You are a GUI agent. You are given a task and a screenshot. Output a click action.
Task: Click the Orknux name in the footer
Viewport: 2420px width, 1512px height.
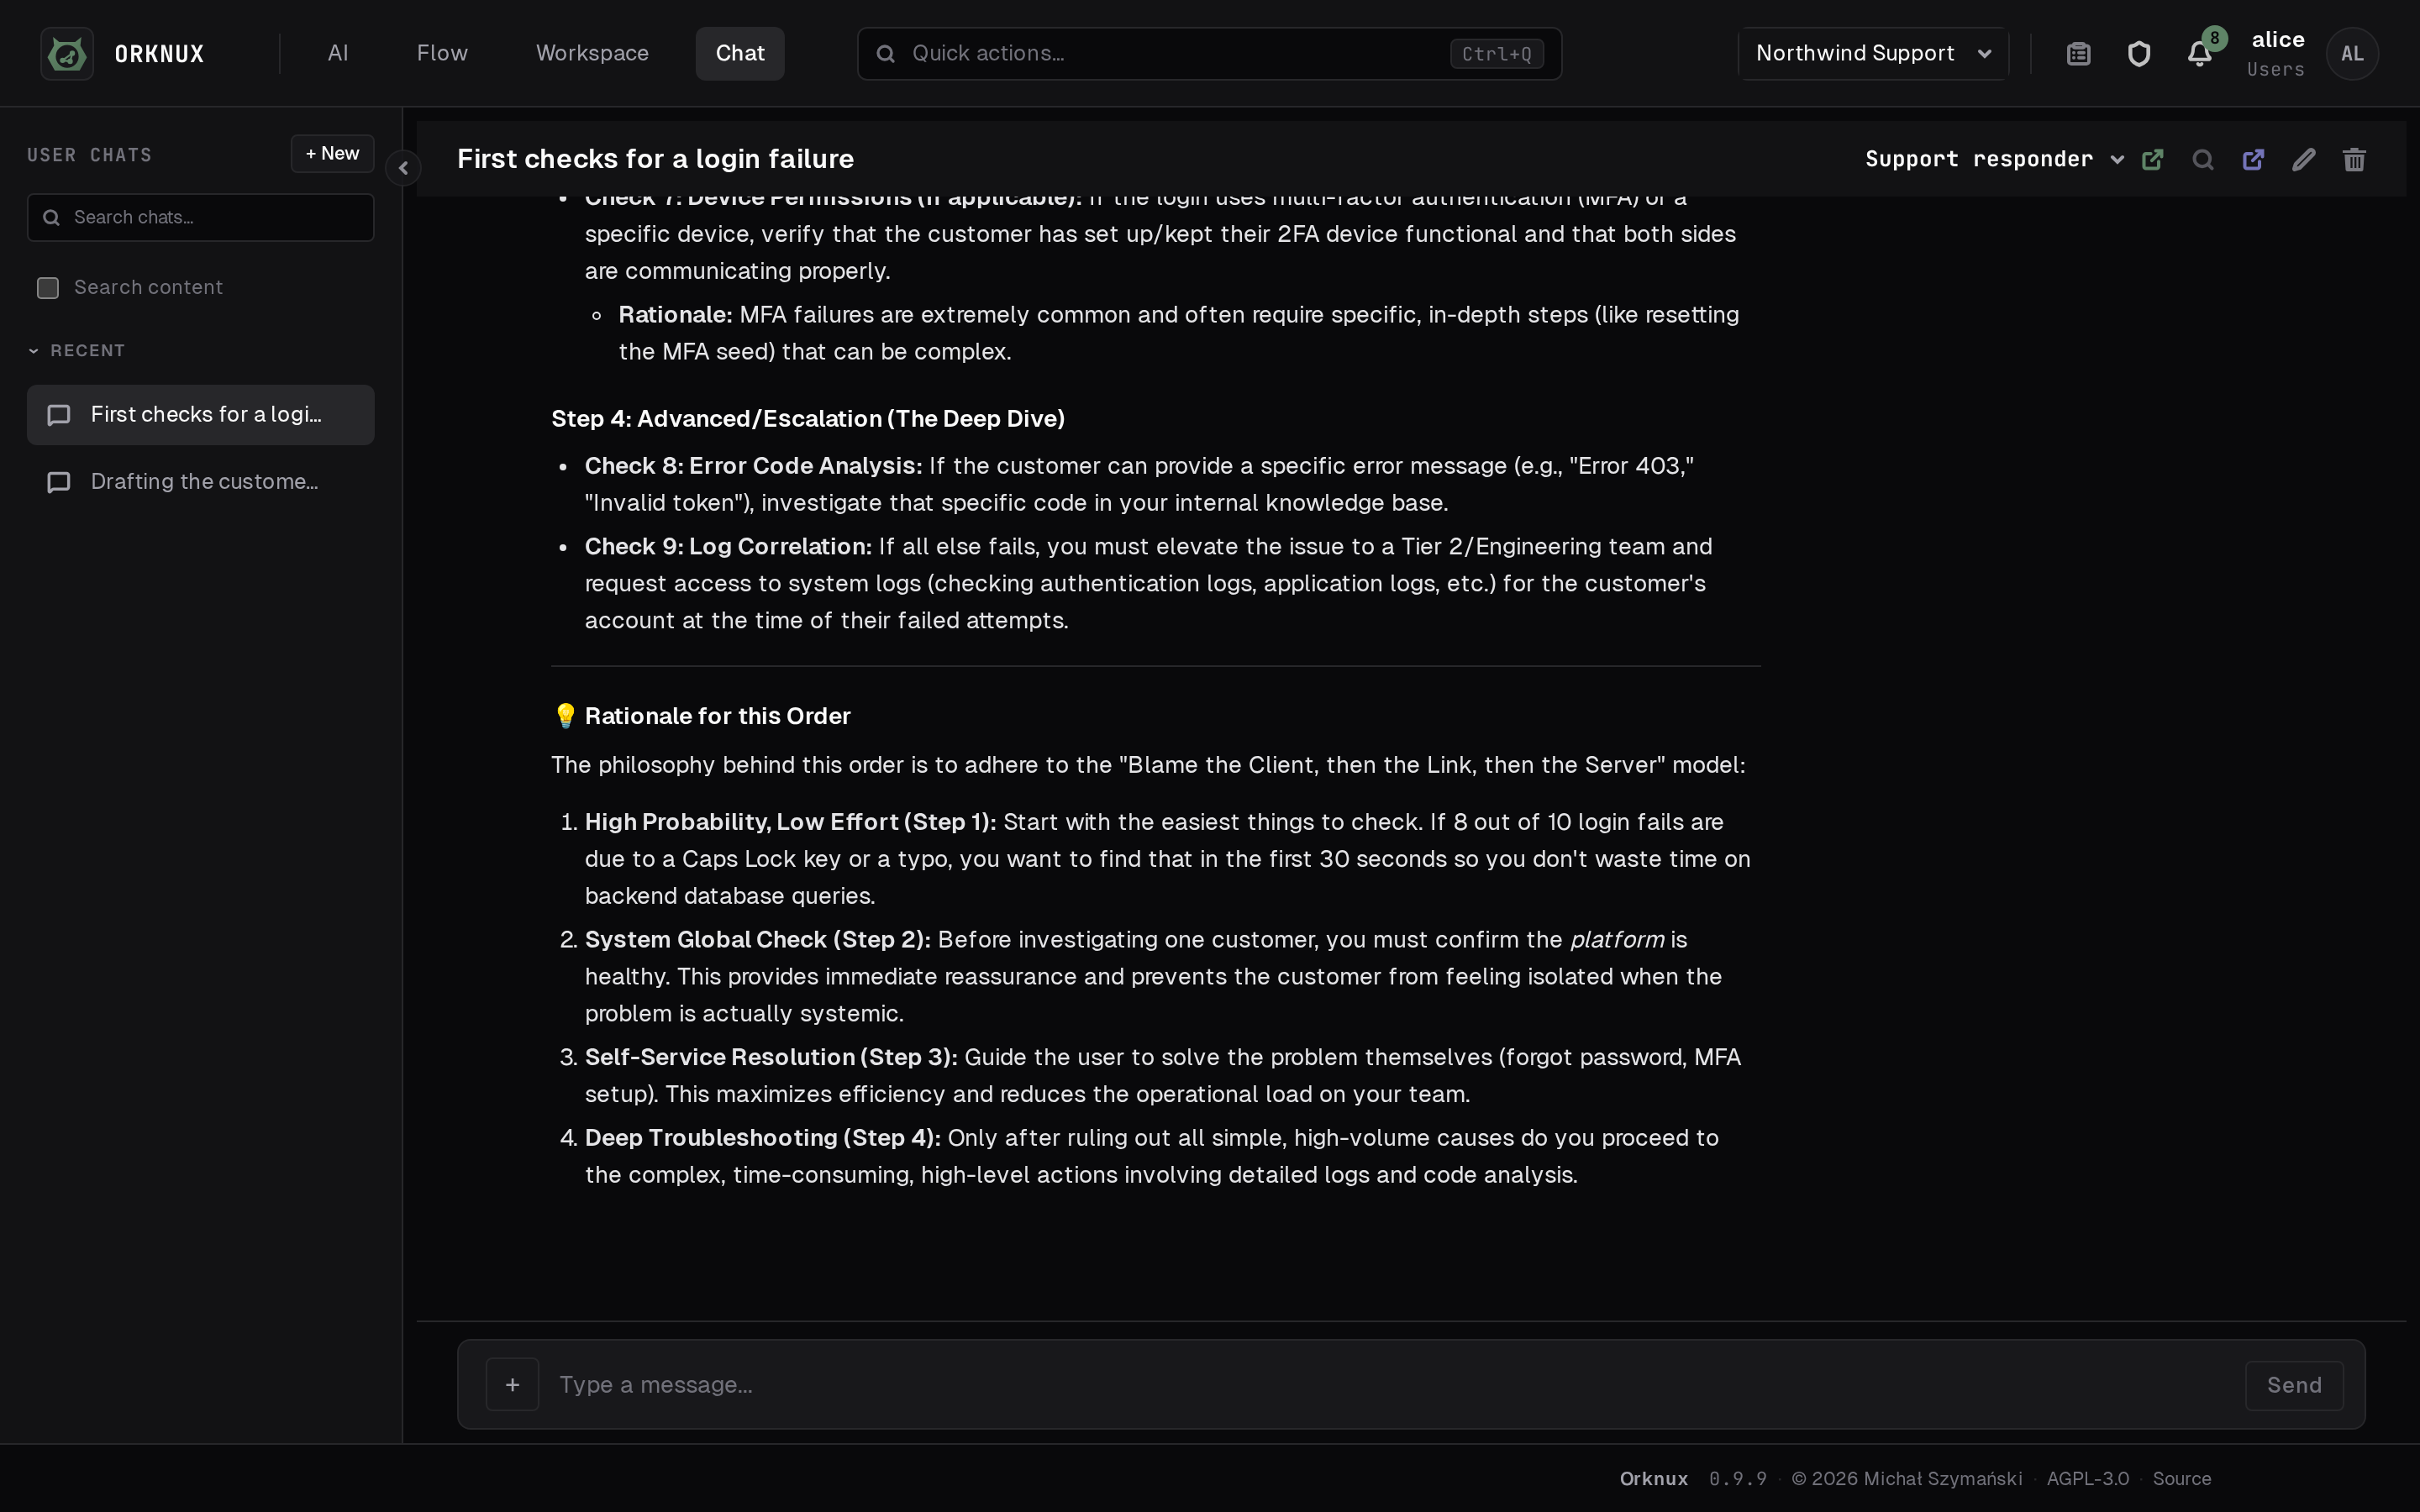click(x=1653, y=1478)
